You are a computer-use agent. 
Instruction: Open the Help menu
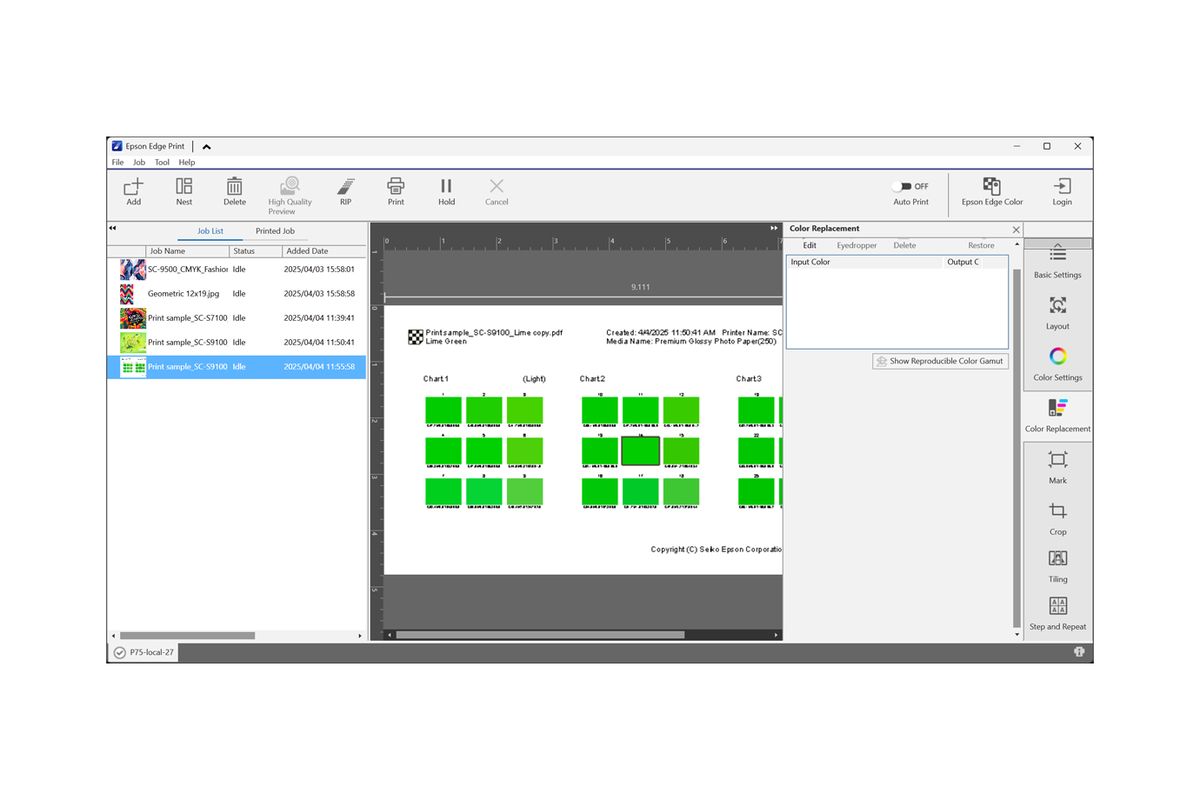point(187,162)
